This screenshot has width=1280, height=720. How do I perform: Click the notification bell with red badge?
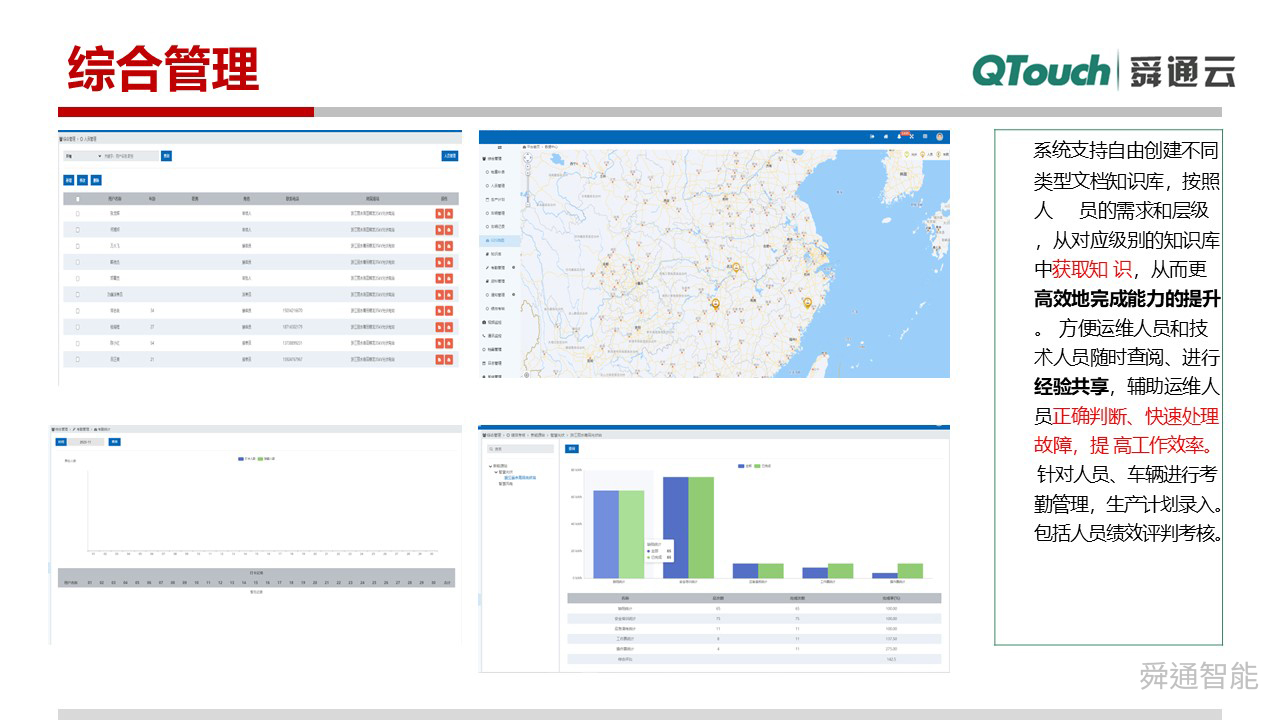[898, 136]
